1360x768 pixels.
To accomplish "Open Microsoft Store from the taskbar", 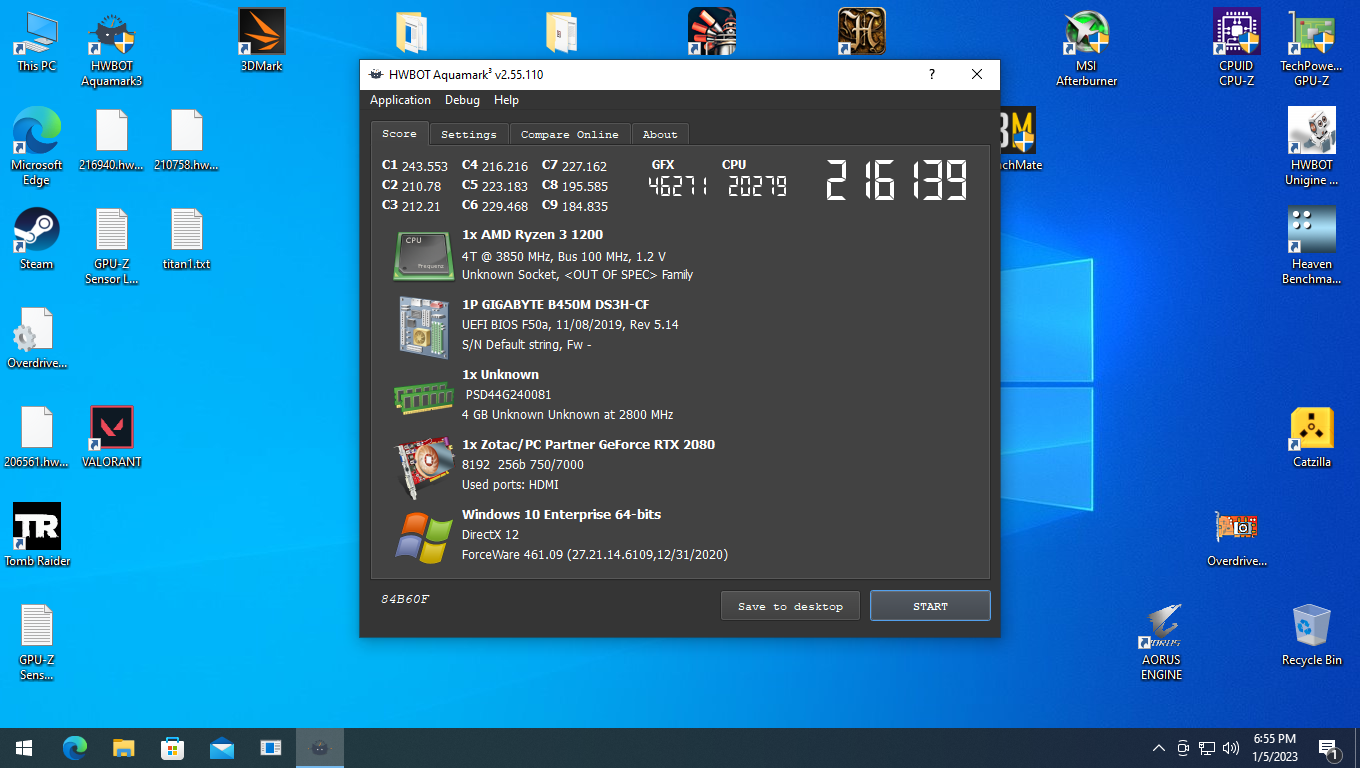I will [x=173, y=747].
